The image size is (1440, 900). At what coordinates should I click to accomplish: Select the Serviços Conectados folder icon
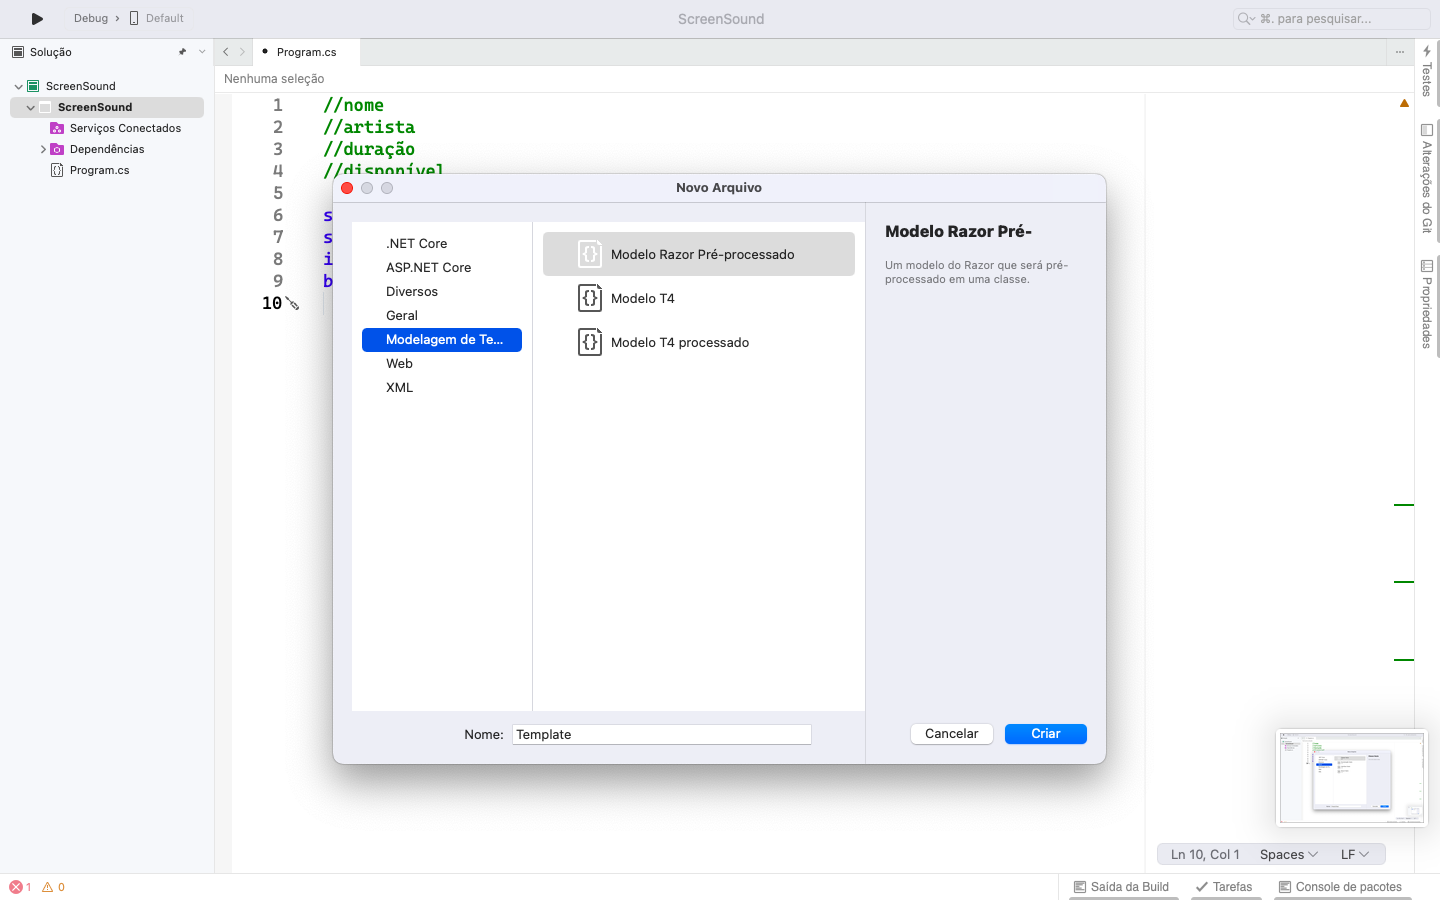pos(57,128)
